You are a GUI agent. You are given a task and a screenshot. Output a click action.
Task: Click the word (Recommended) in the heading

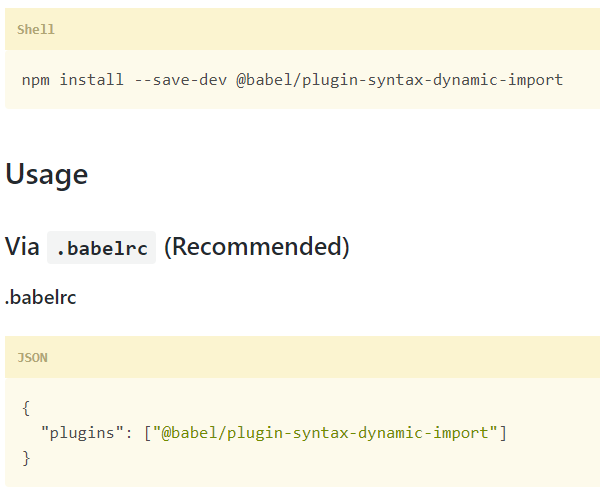[256, 246]
